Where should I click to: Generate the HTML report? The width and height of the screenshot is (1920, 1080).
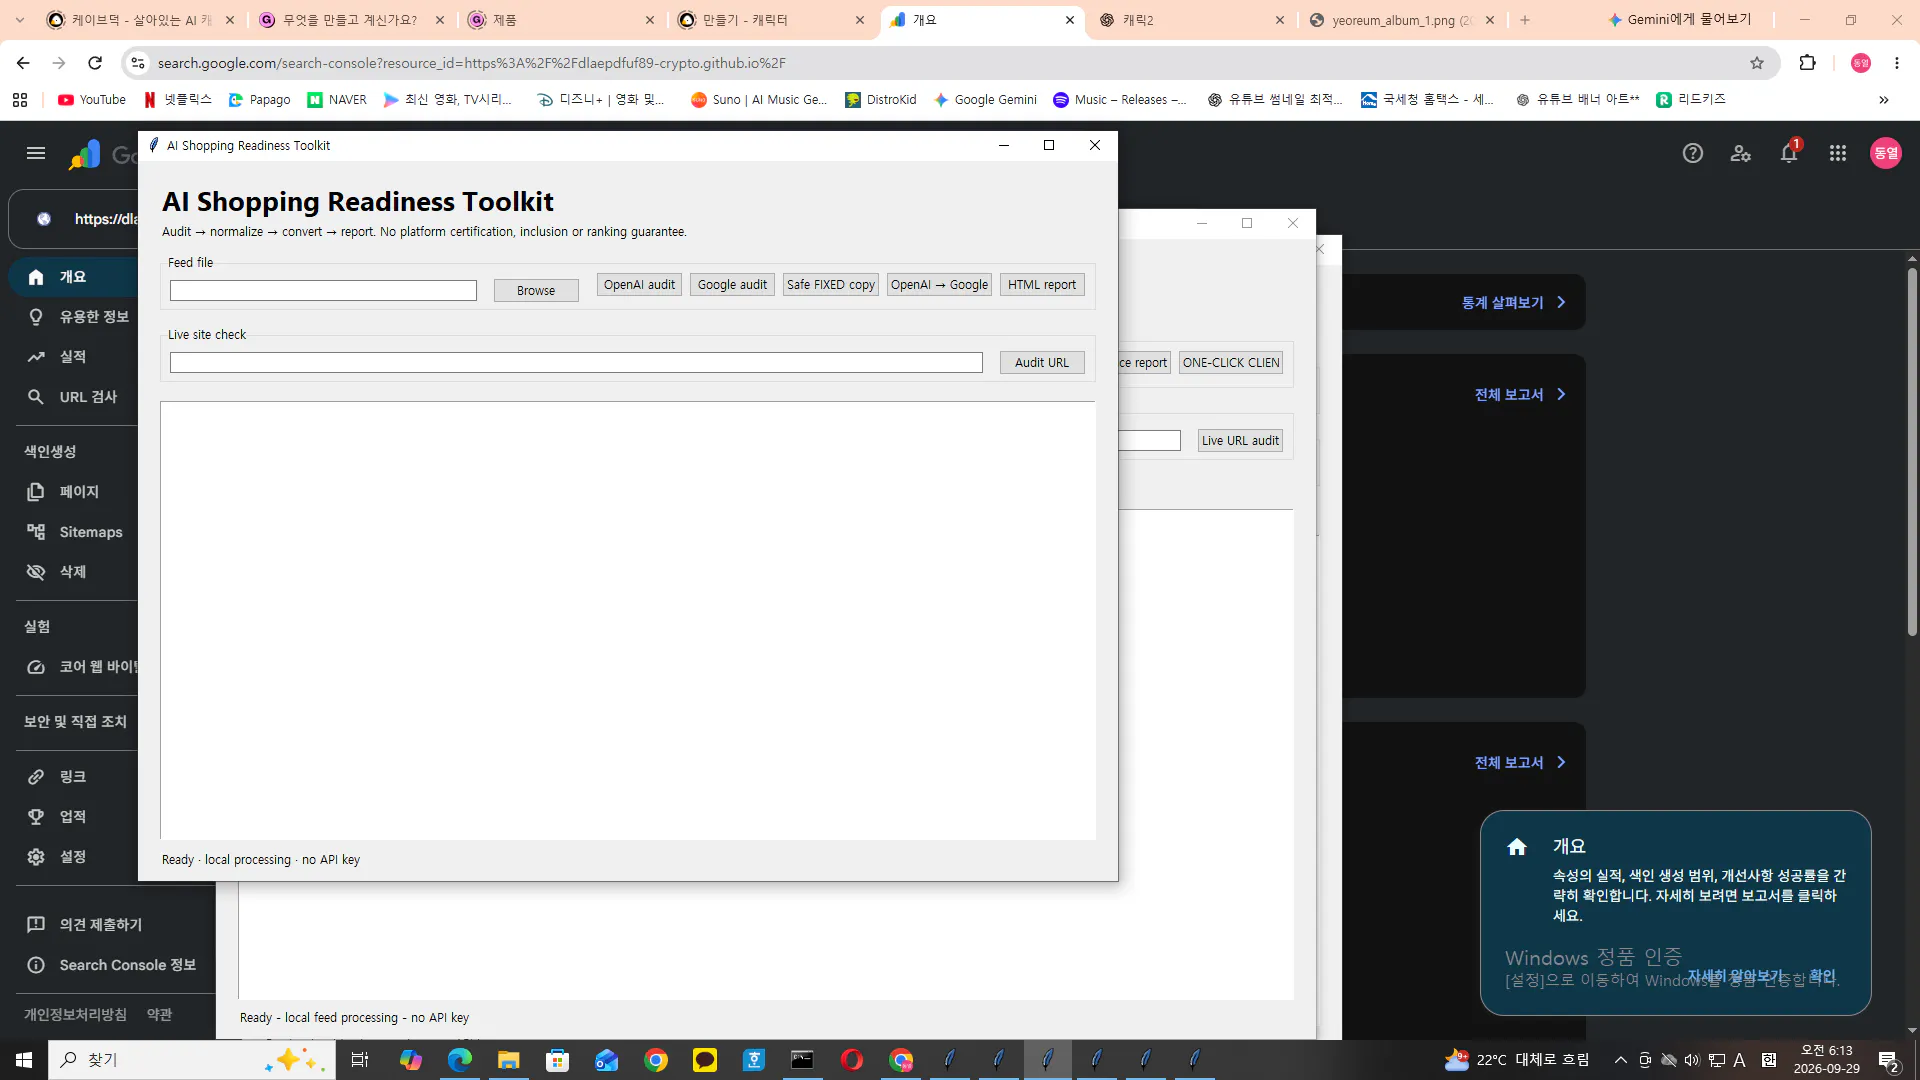coord(1042,285)
